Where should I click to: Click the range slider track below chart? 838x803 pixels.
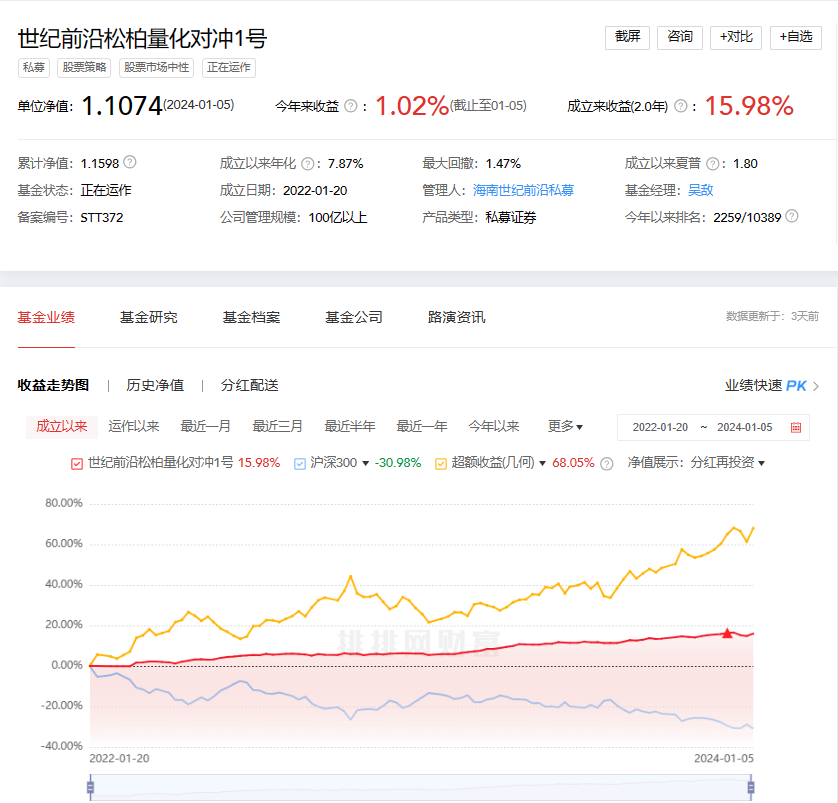421,788
